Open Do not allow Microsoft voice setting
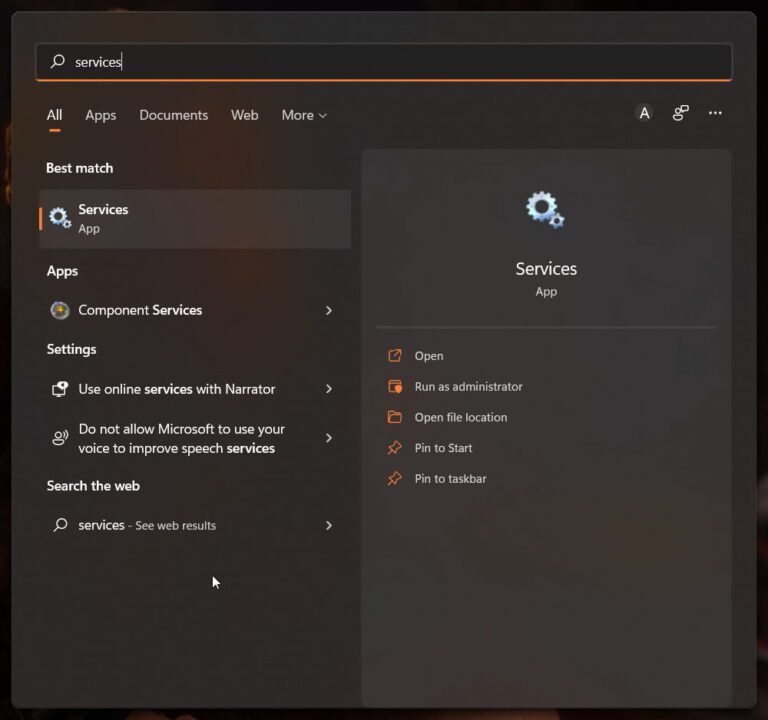768x720 pixels. 195,438
